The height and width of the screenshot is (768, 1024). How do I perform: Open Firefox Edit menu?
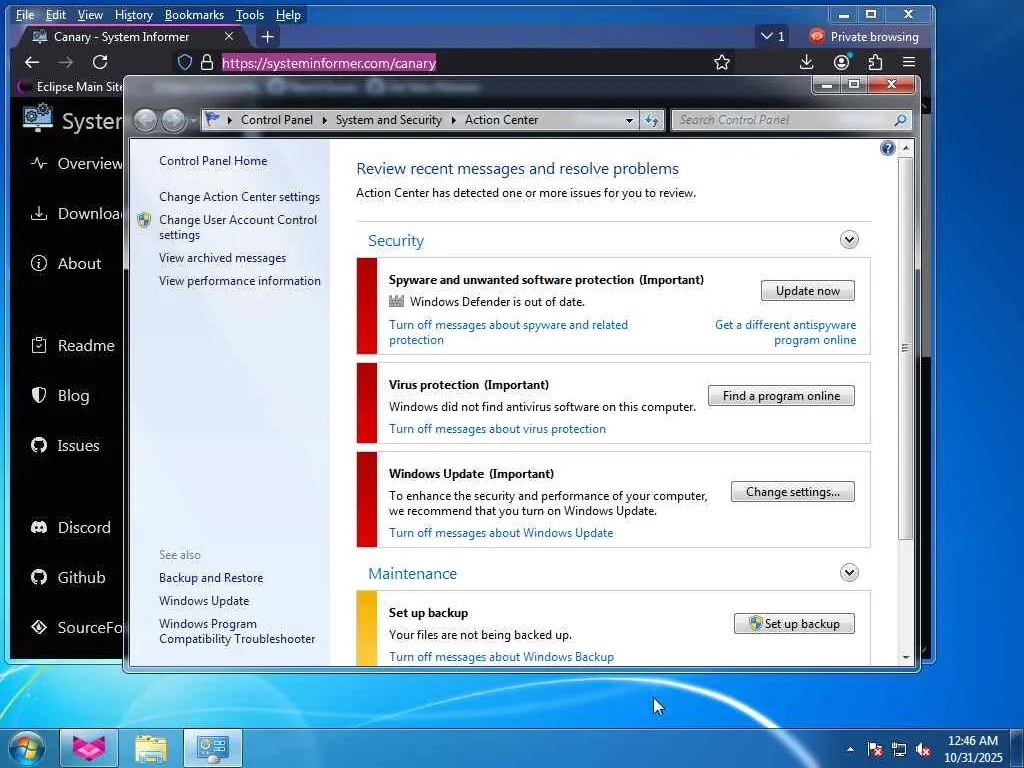pos(56,14)
